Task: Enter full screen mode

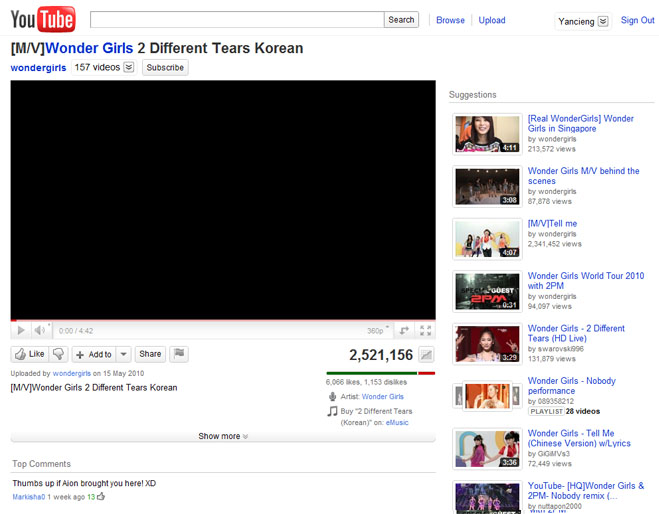Action: (425, 331)
